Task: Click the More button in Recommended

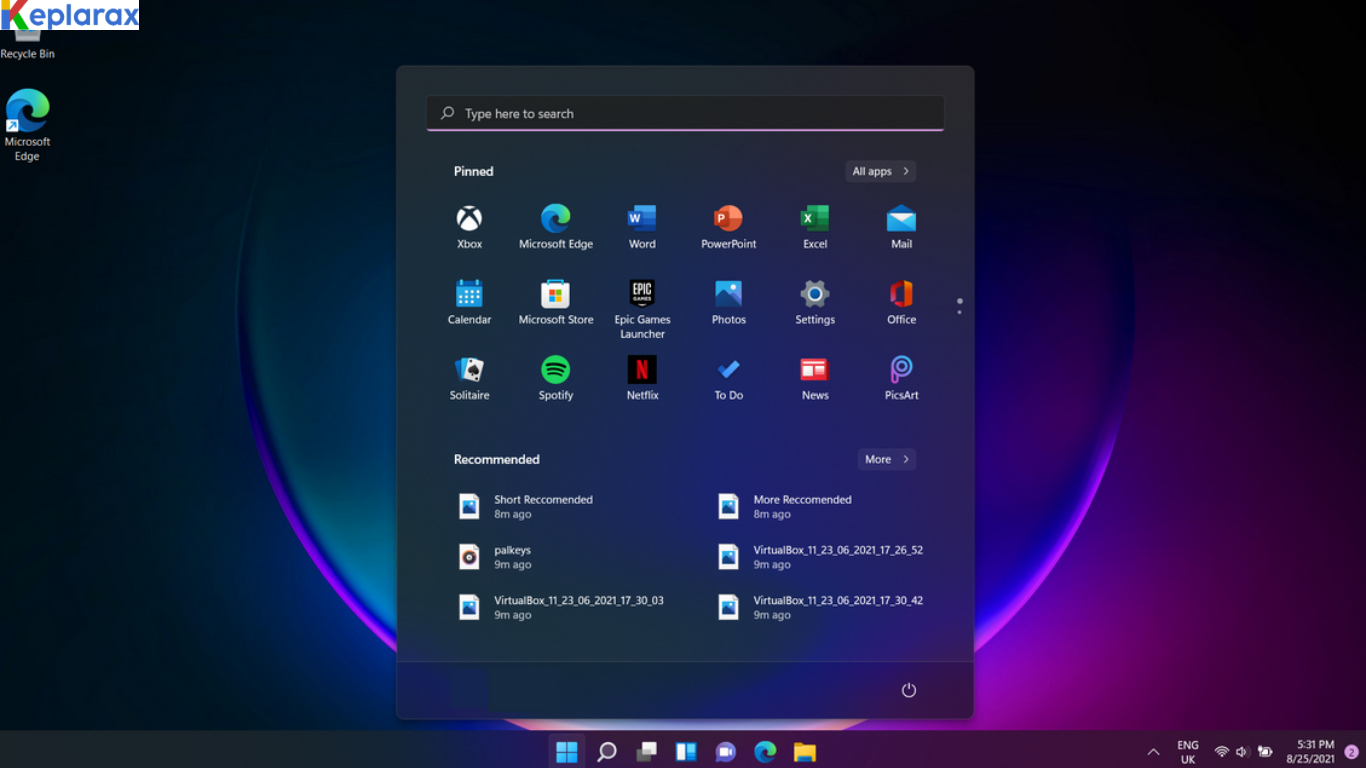Action: point(887,459)
